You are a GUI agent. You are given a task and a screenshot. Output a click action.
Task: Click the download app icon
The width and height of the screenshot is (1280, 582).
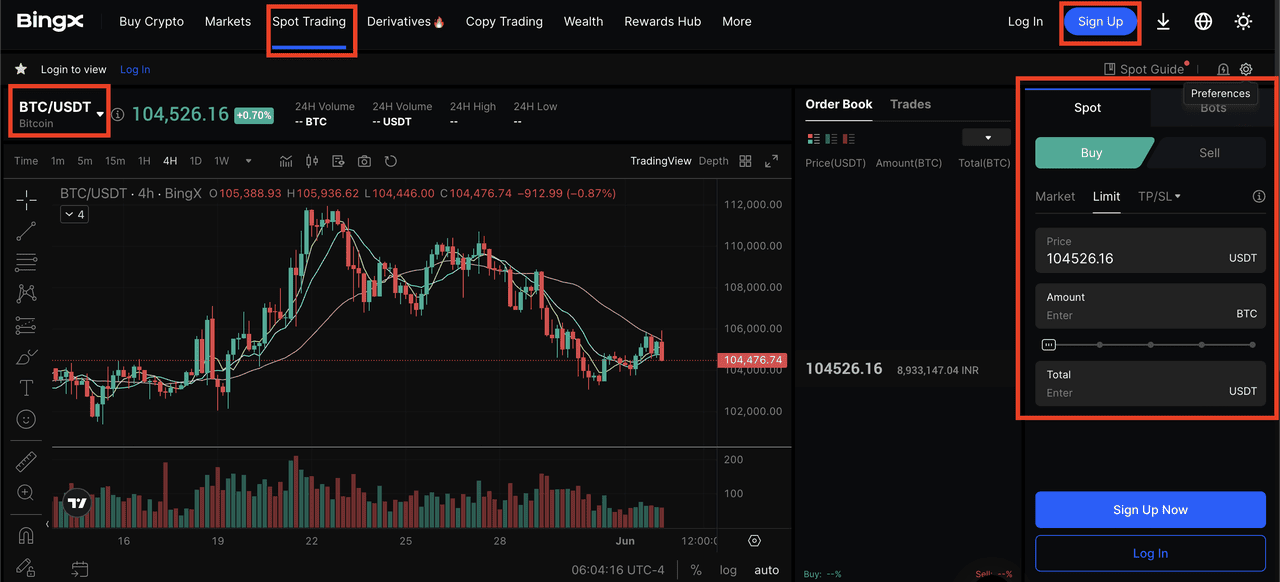pyautogui.click(x=1163, y=21)
